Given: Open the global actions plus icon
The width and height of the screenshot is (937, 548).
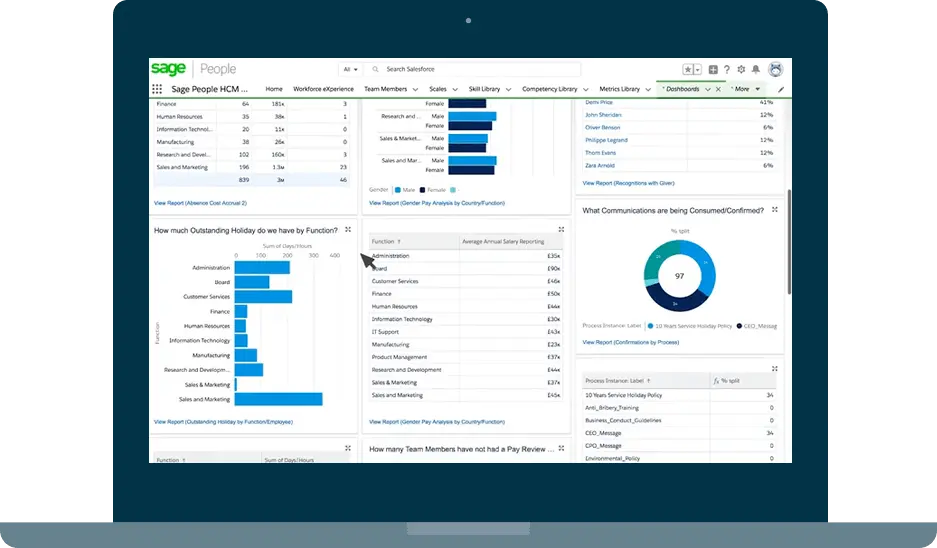Looking at the screenshot, I should (713, 69).
